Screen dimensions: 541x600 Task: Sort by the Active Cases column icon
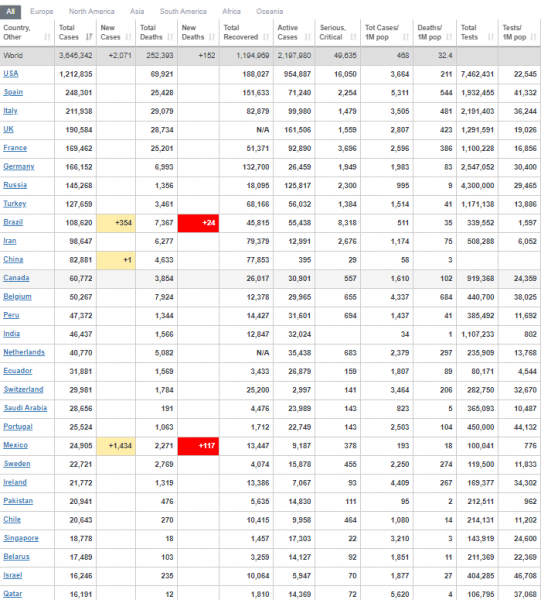point(308,37)
